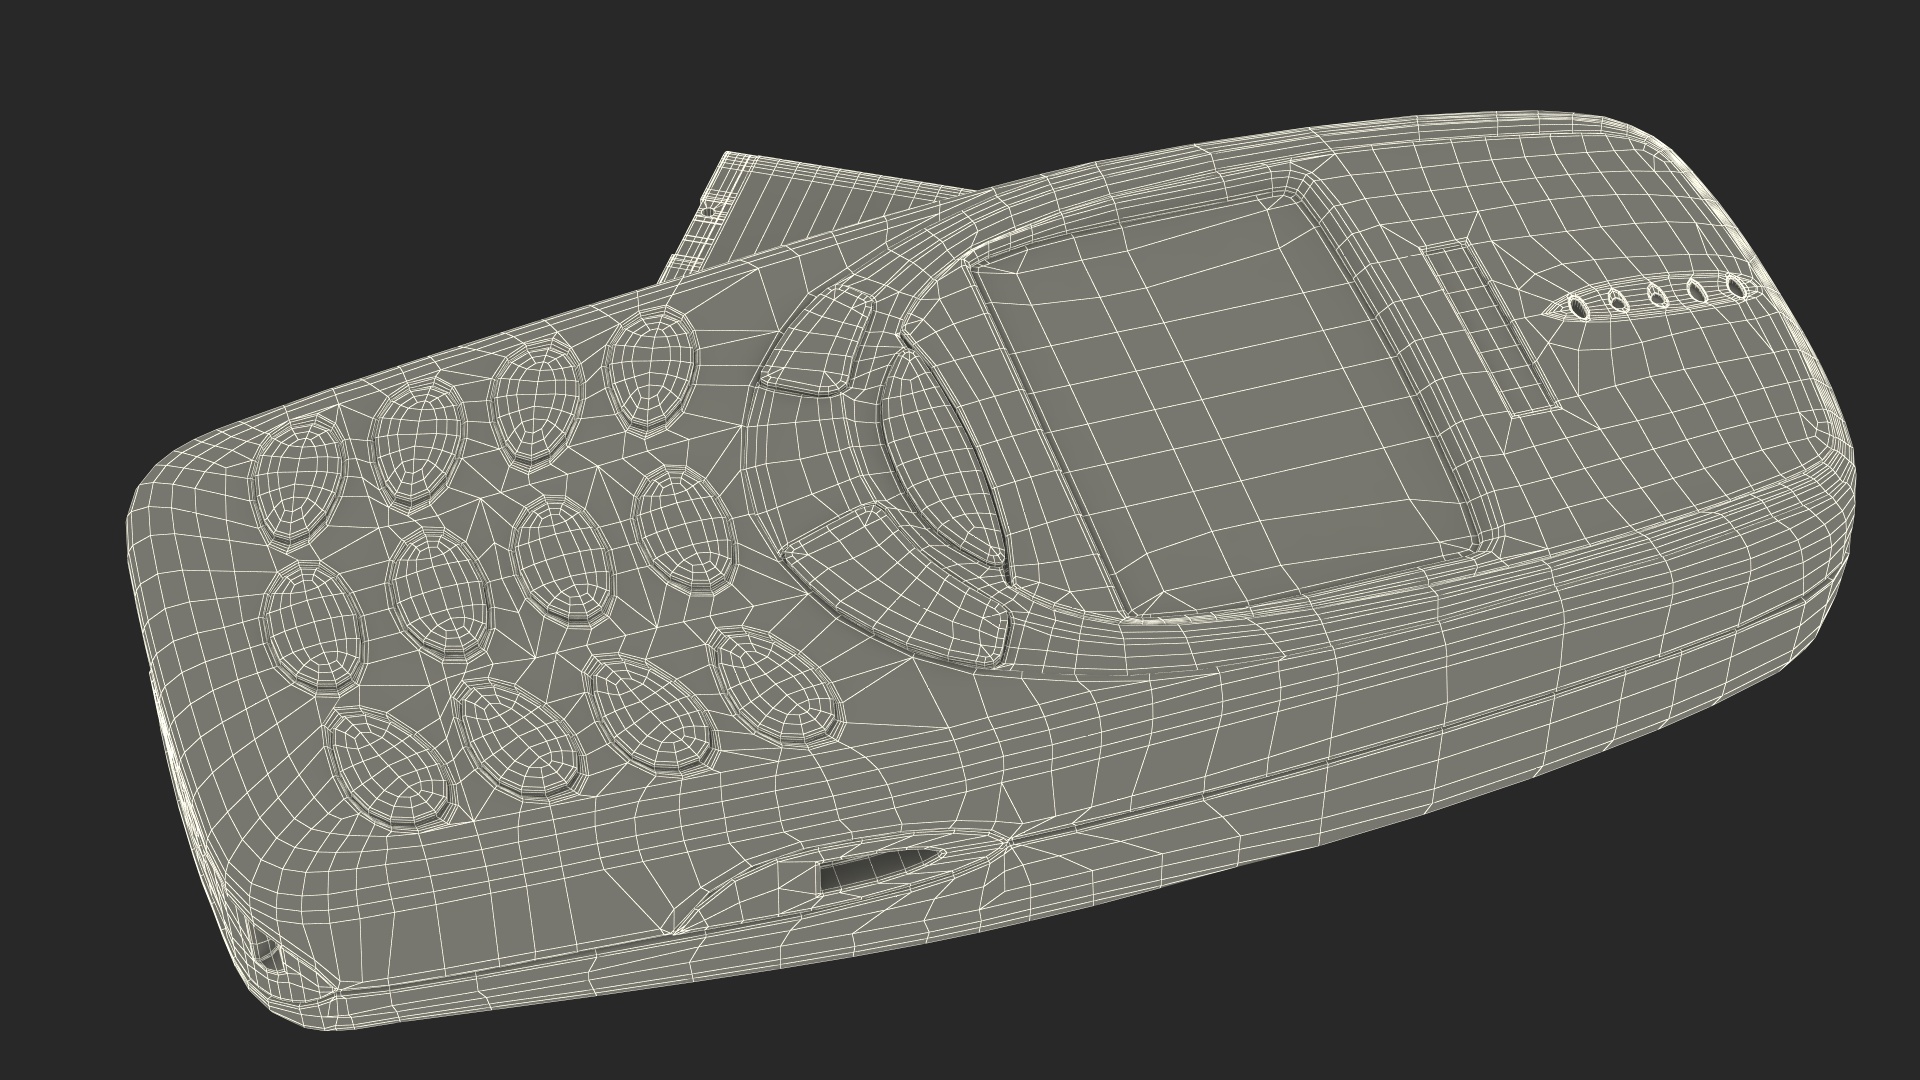Click the middle earpiece speaker hole
Screen dimensions: 1920x1080
click(1656, 296)
